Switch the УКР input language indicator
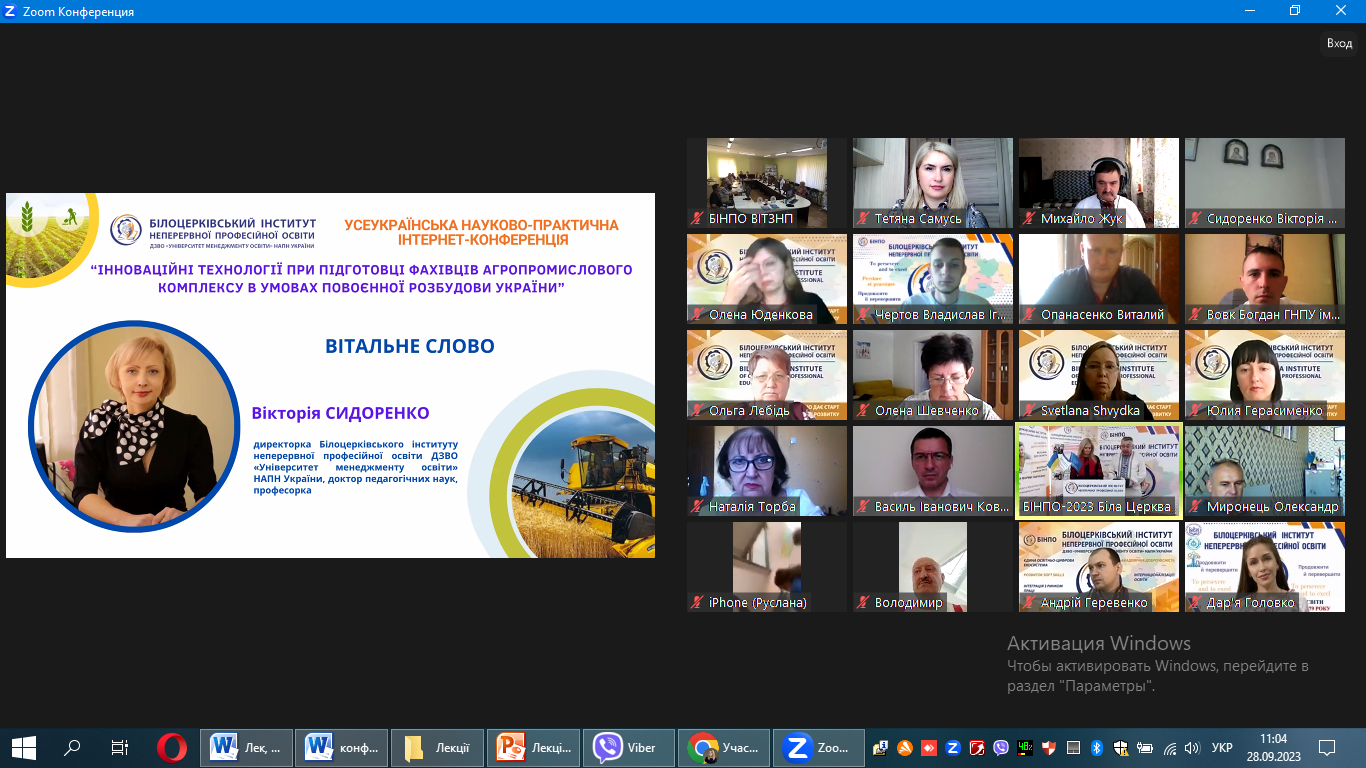 tap(1221, 748)
